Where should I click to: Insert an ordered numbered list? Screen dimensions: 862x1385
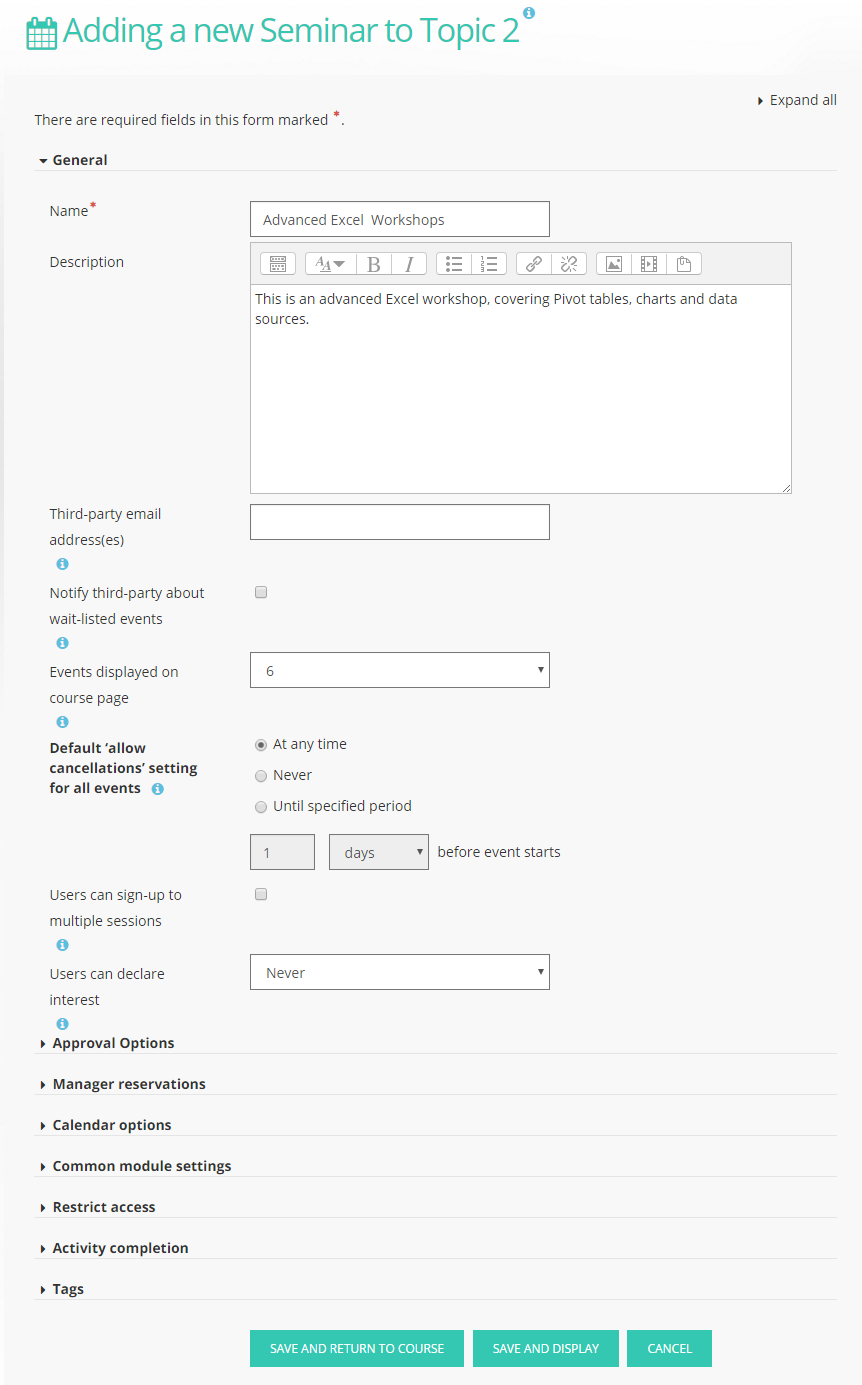point(489,264)
